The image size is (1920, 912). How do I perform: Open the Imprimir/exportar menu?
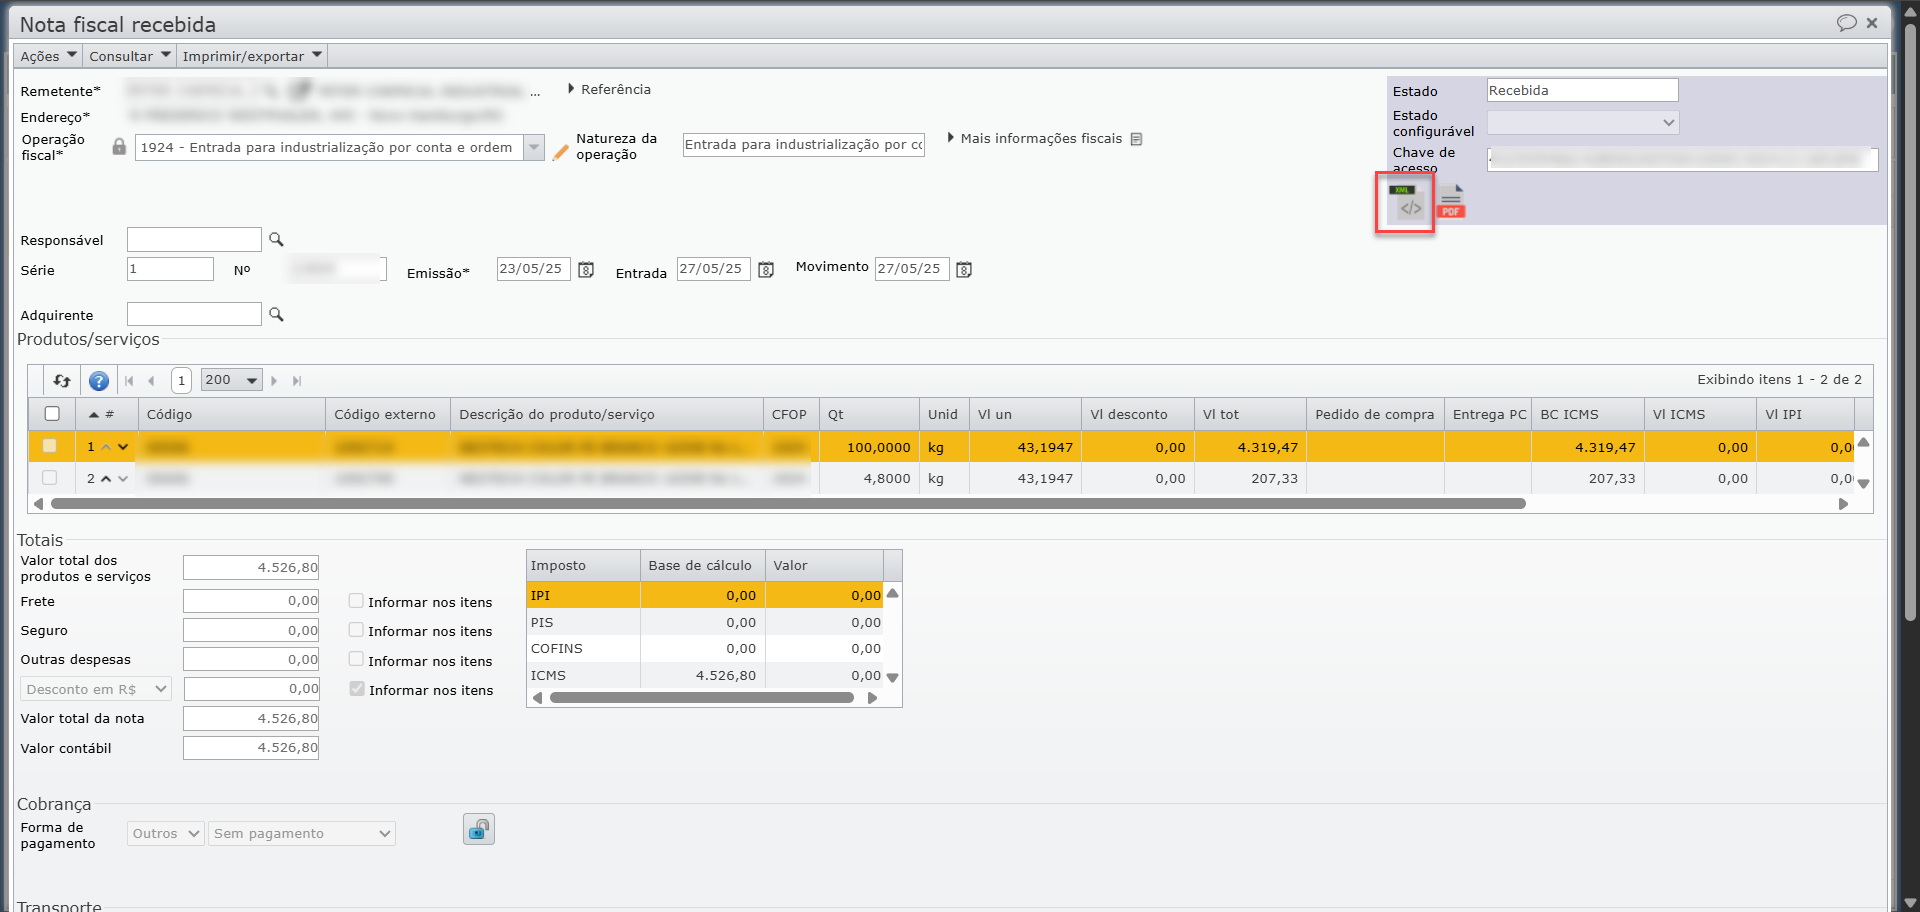click(252, 56)
